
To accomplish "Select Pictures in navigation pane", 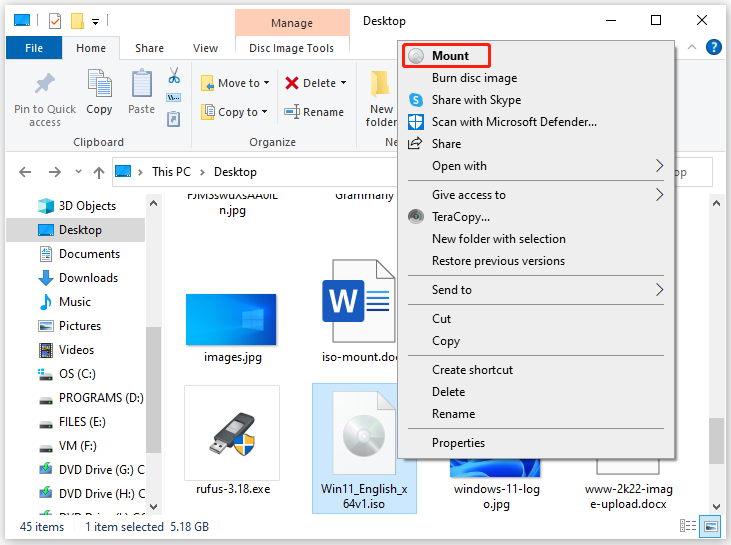I will [x=80, y=326].
